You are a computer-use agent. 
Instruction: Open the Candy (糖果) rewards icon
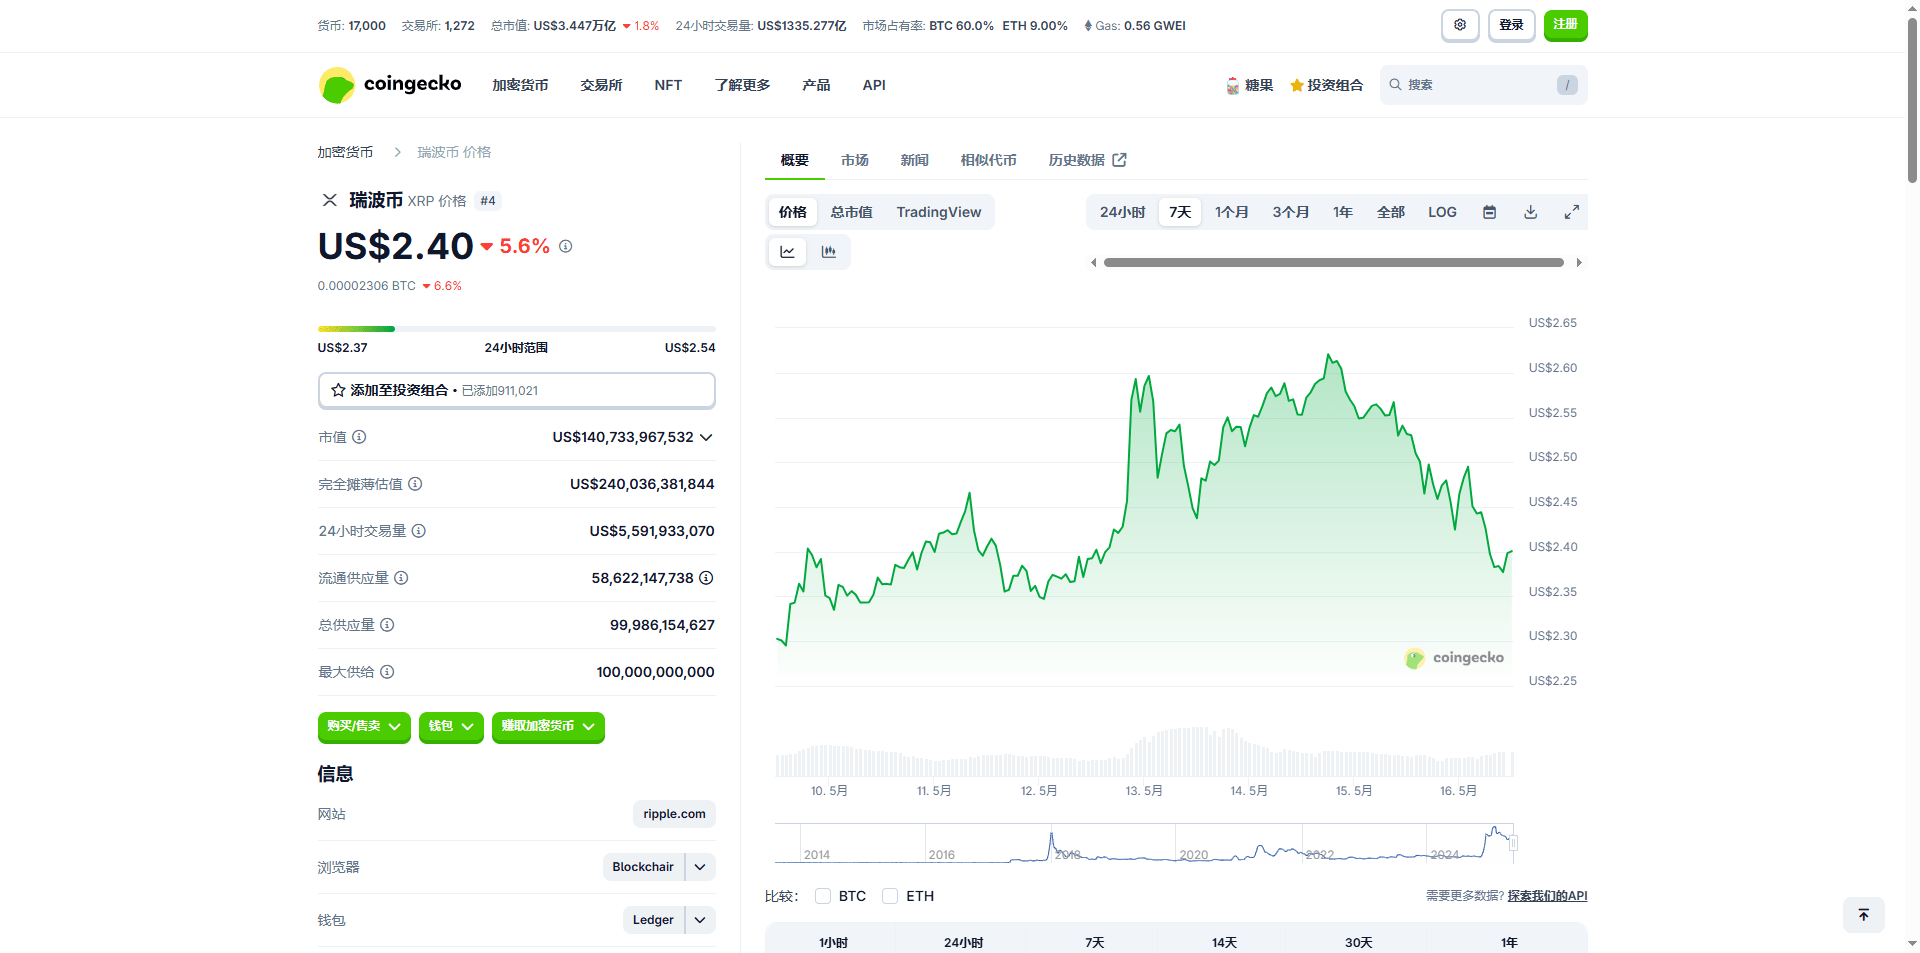point(1233,86)
